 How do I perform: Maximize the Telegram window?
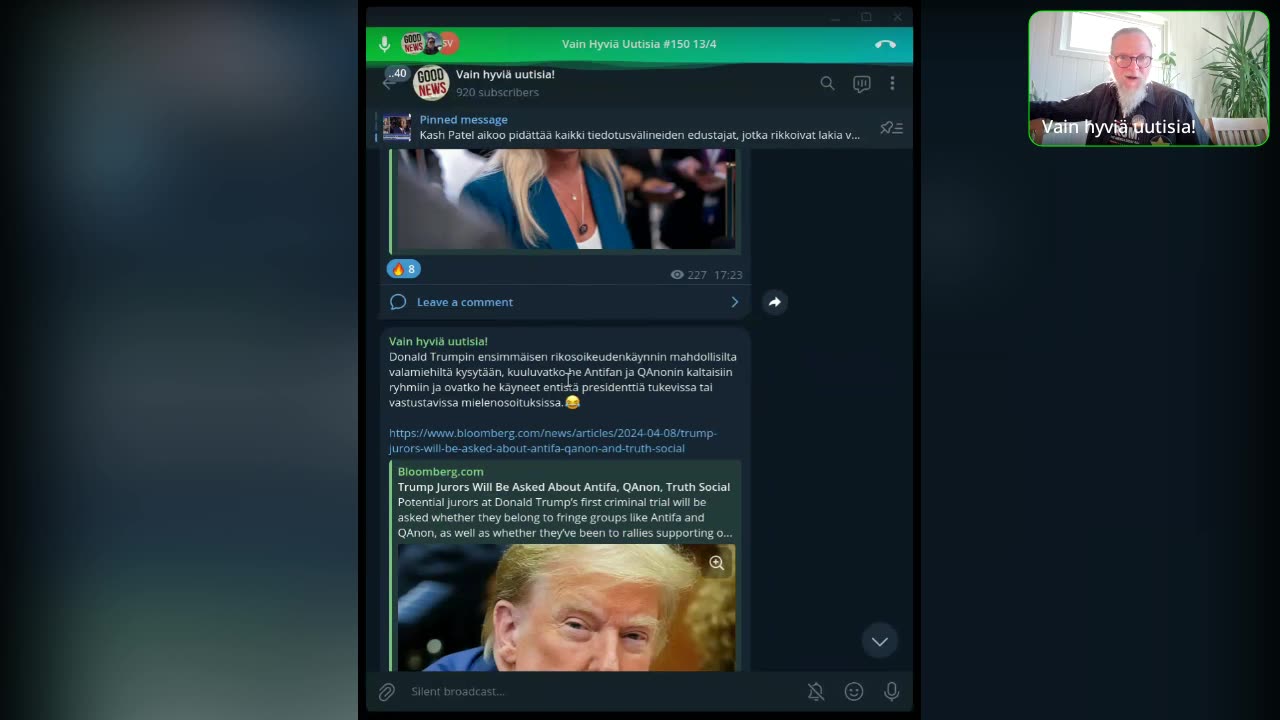pyautogui.click(x=866, y=17)
